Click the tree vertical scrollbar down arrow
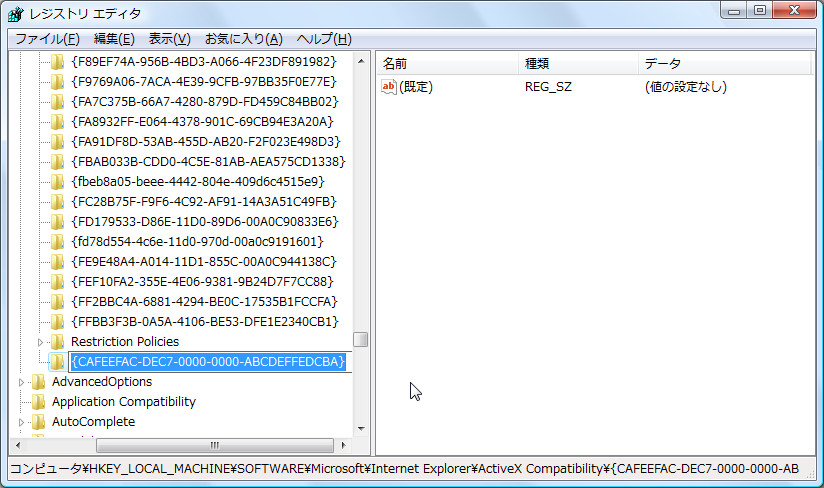The height and width of the screenshot is (488, 824). click(361, 429)
